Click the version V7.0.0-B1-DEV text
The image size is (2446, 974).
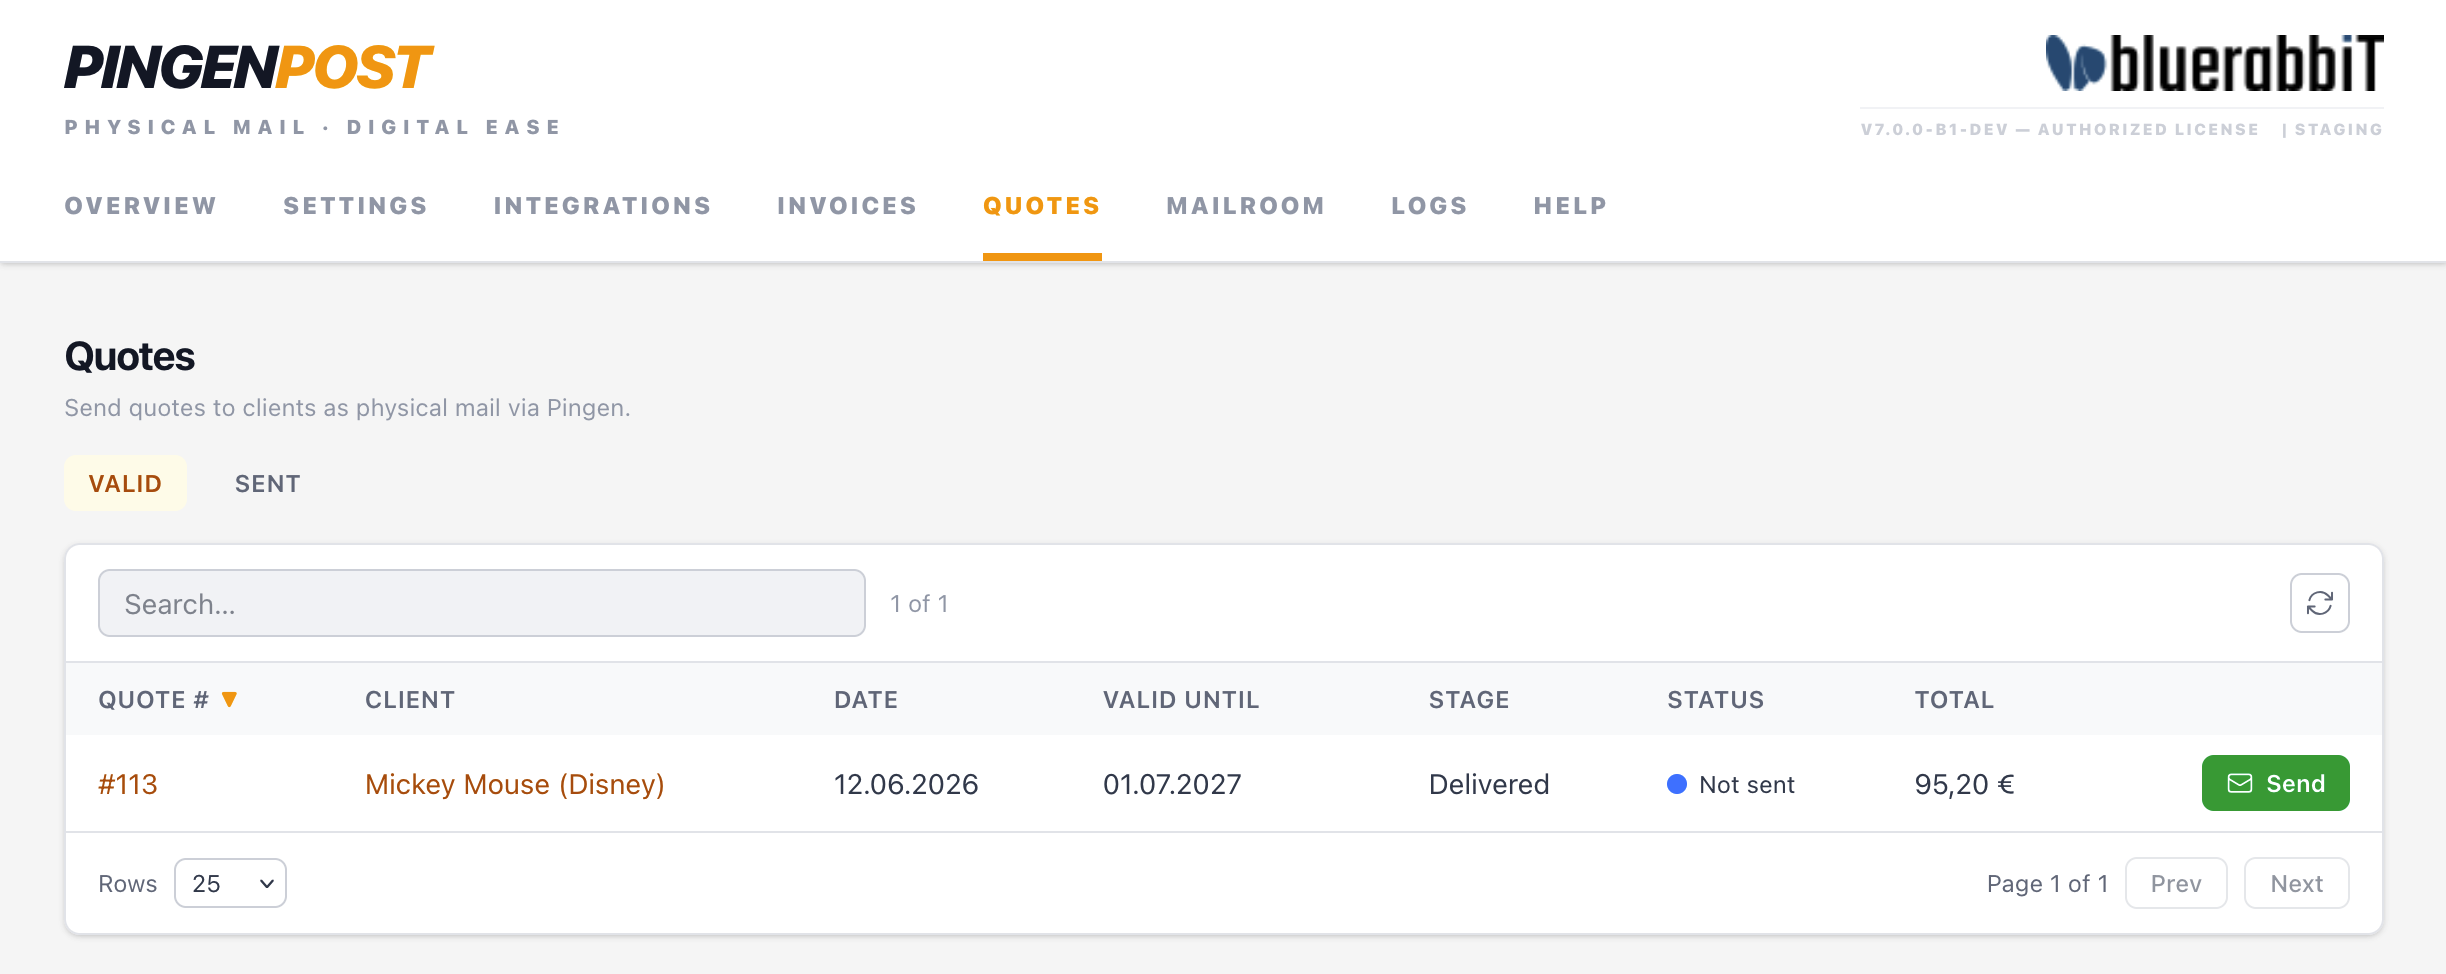(1934, 129)
